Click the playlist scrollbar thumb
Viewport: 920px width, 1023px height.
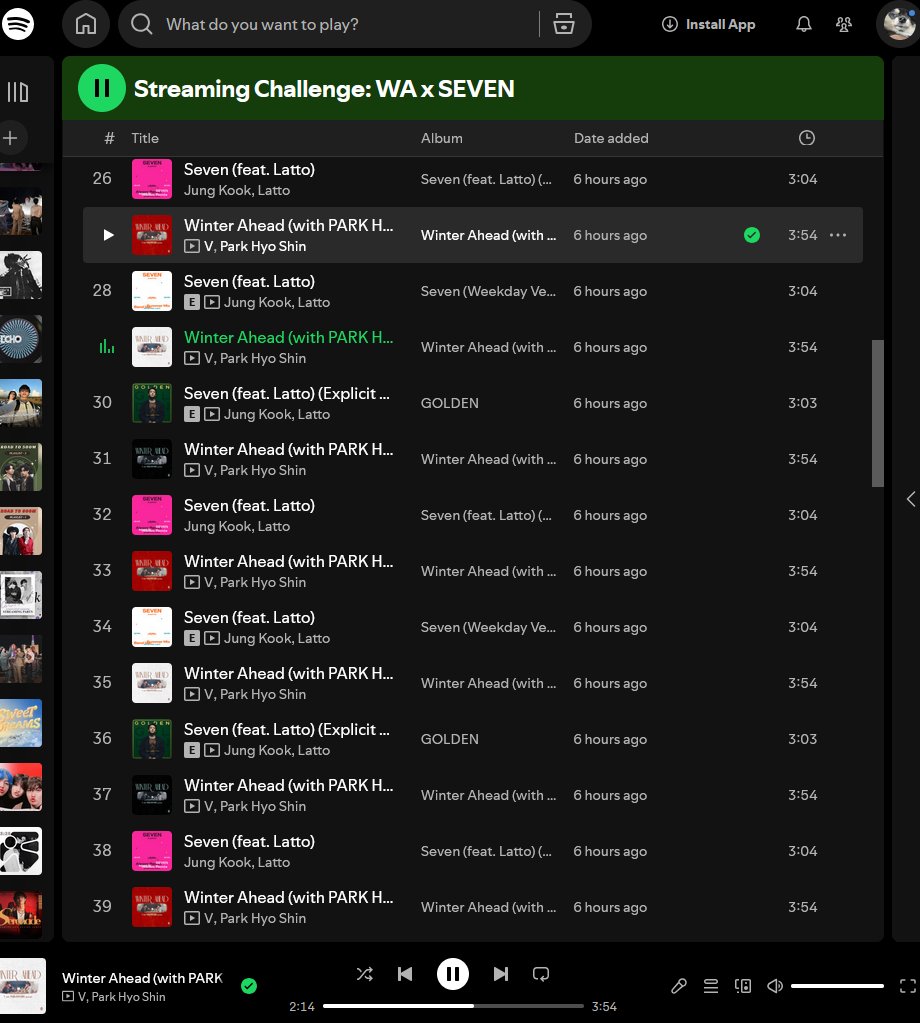coord(878,413)
